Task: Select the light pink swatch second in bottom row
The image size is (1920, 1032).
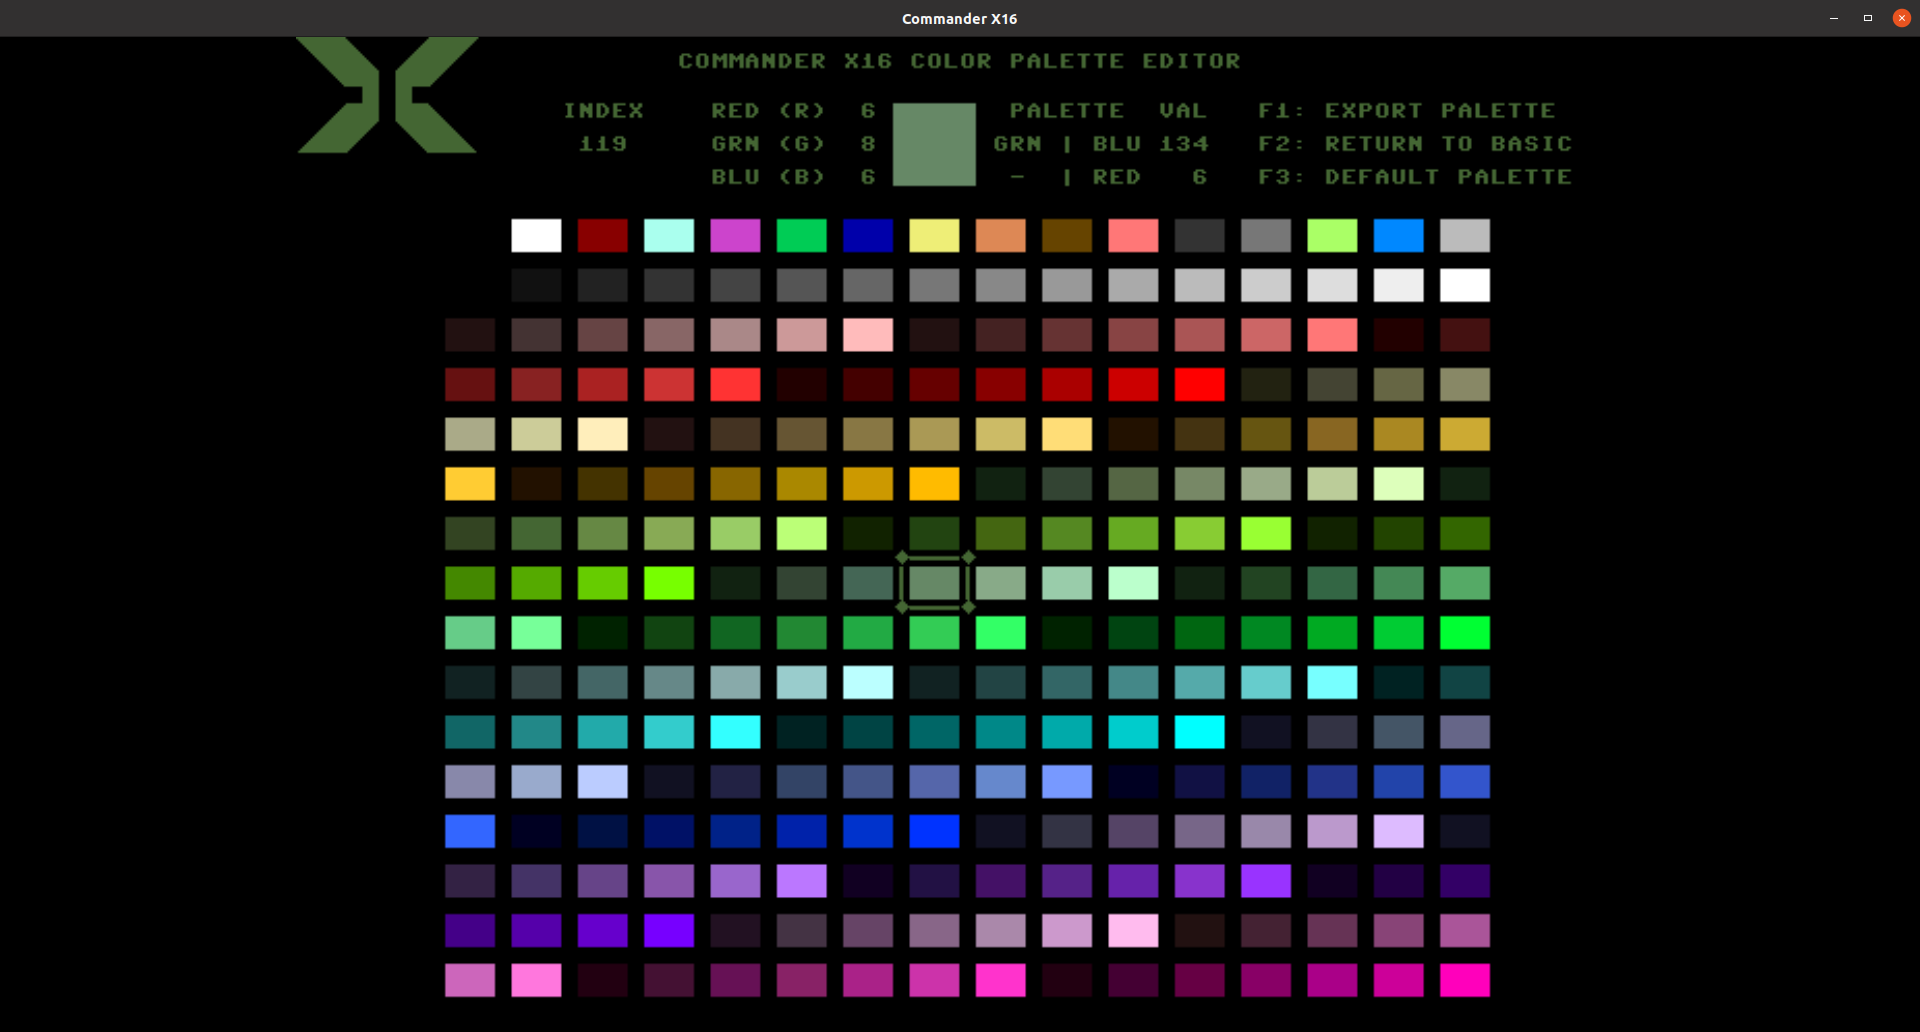Action: click(x=536, y=980)
